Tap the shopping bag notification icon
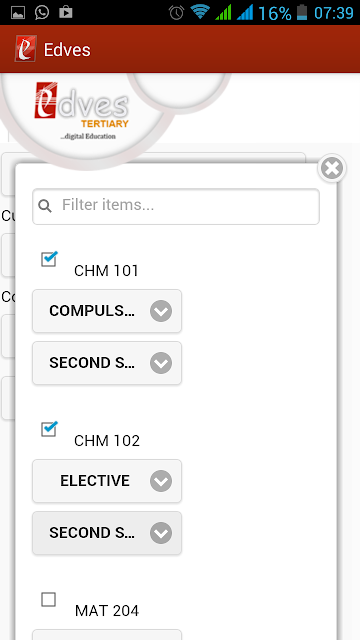Viewport: 360px width, 640px height. click(x=66, y=12)
